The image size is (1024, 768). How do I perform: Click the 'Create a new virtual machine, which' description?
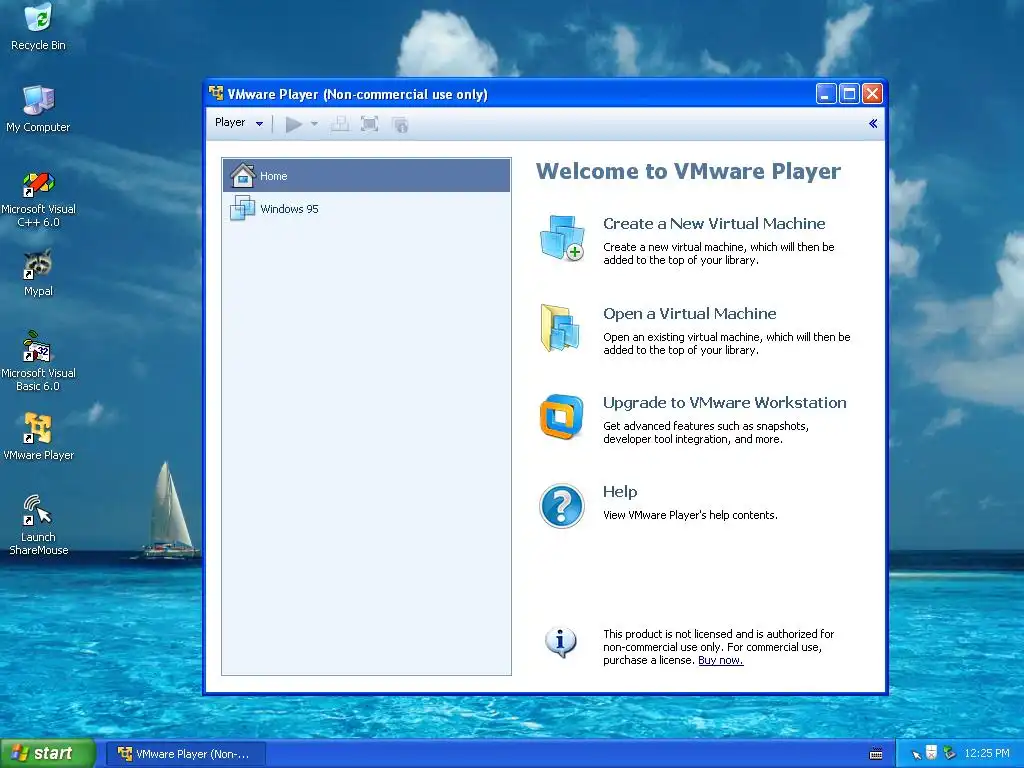[719, 253]
